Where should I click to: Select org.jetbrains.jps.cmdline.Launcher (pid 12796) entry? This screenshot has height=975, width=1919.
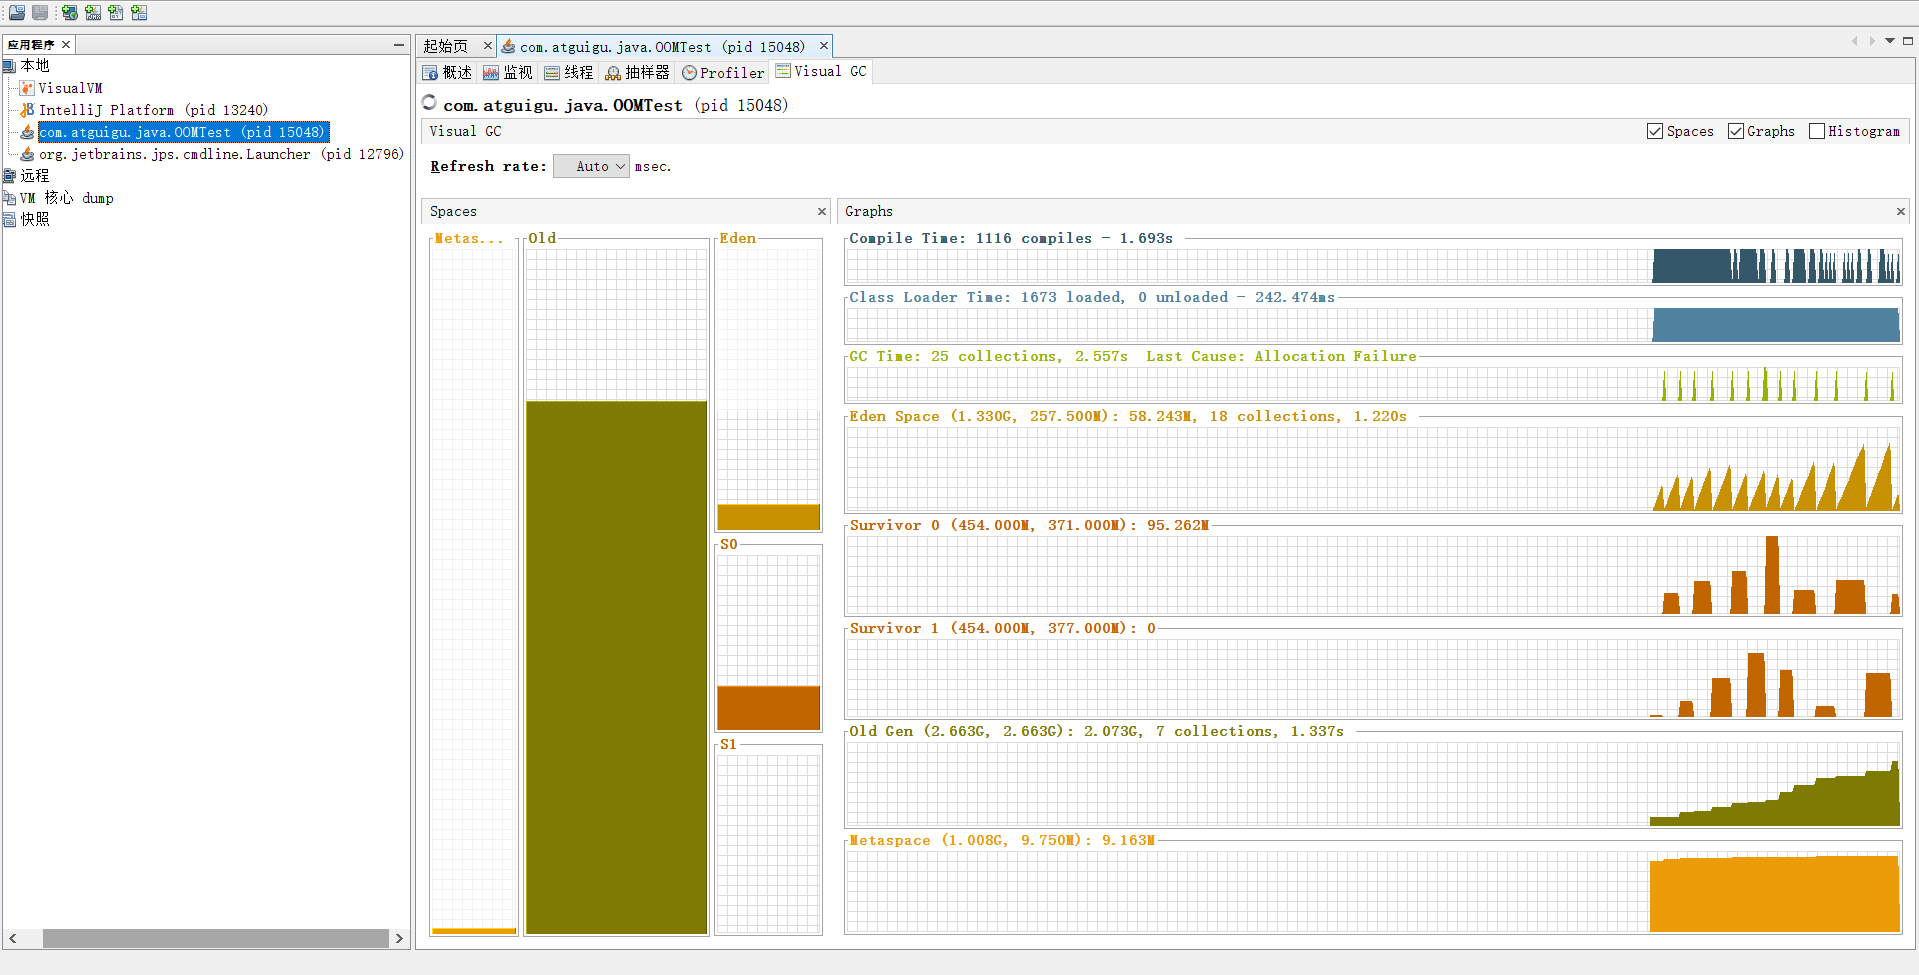(221, 154)
